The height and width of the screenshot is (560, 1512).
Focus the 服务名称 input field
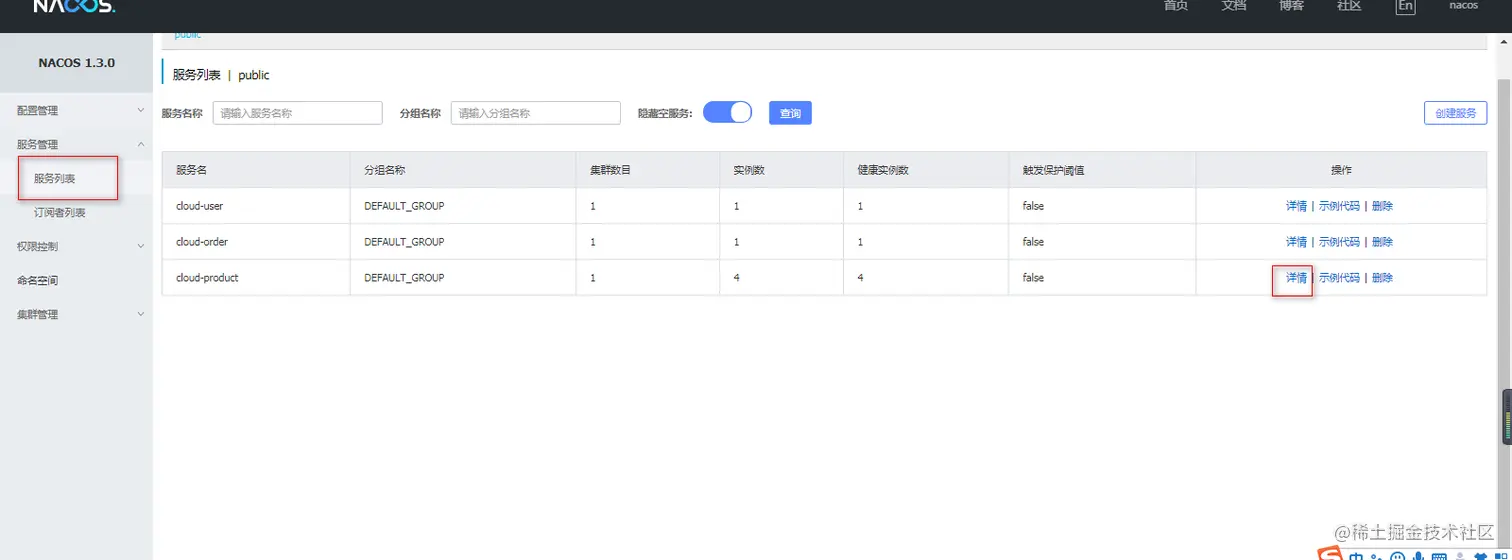[x=298, y=113]
